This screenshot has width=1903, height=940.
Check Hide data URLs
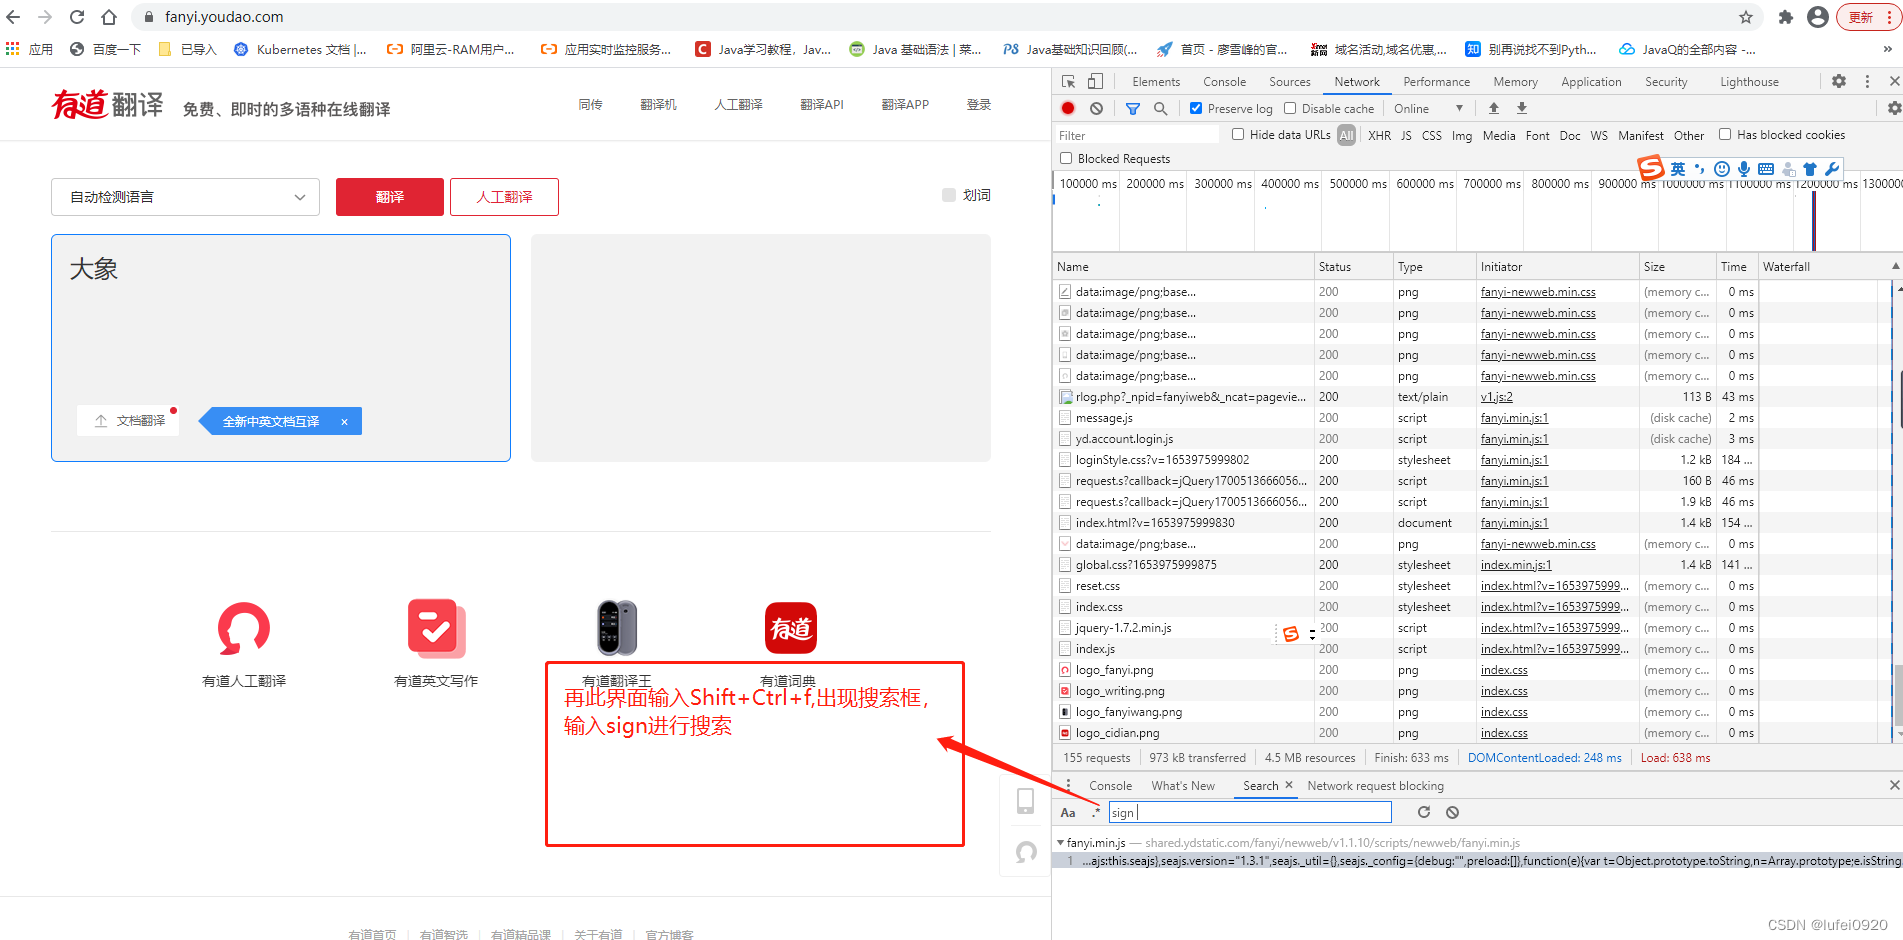[1238, 134]
